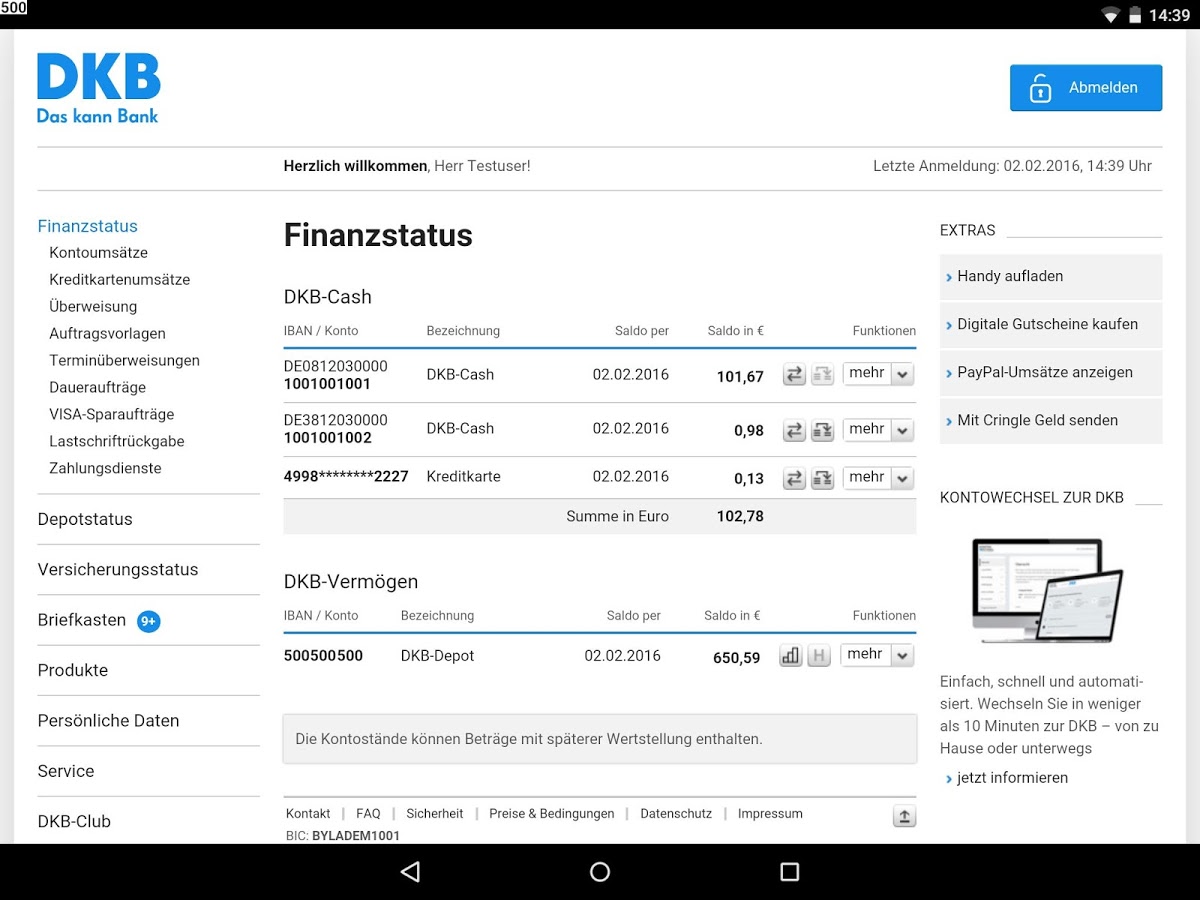Screen dimensions: 1200x900
Task: Open Terminüberweisungen in the sidebar
Action: tap(125, 361)
